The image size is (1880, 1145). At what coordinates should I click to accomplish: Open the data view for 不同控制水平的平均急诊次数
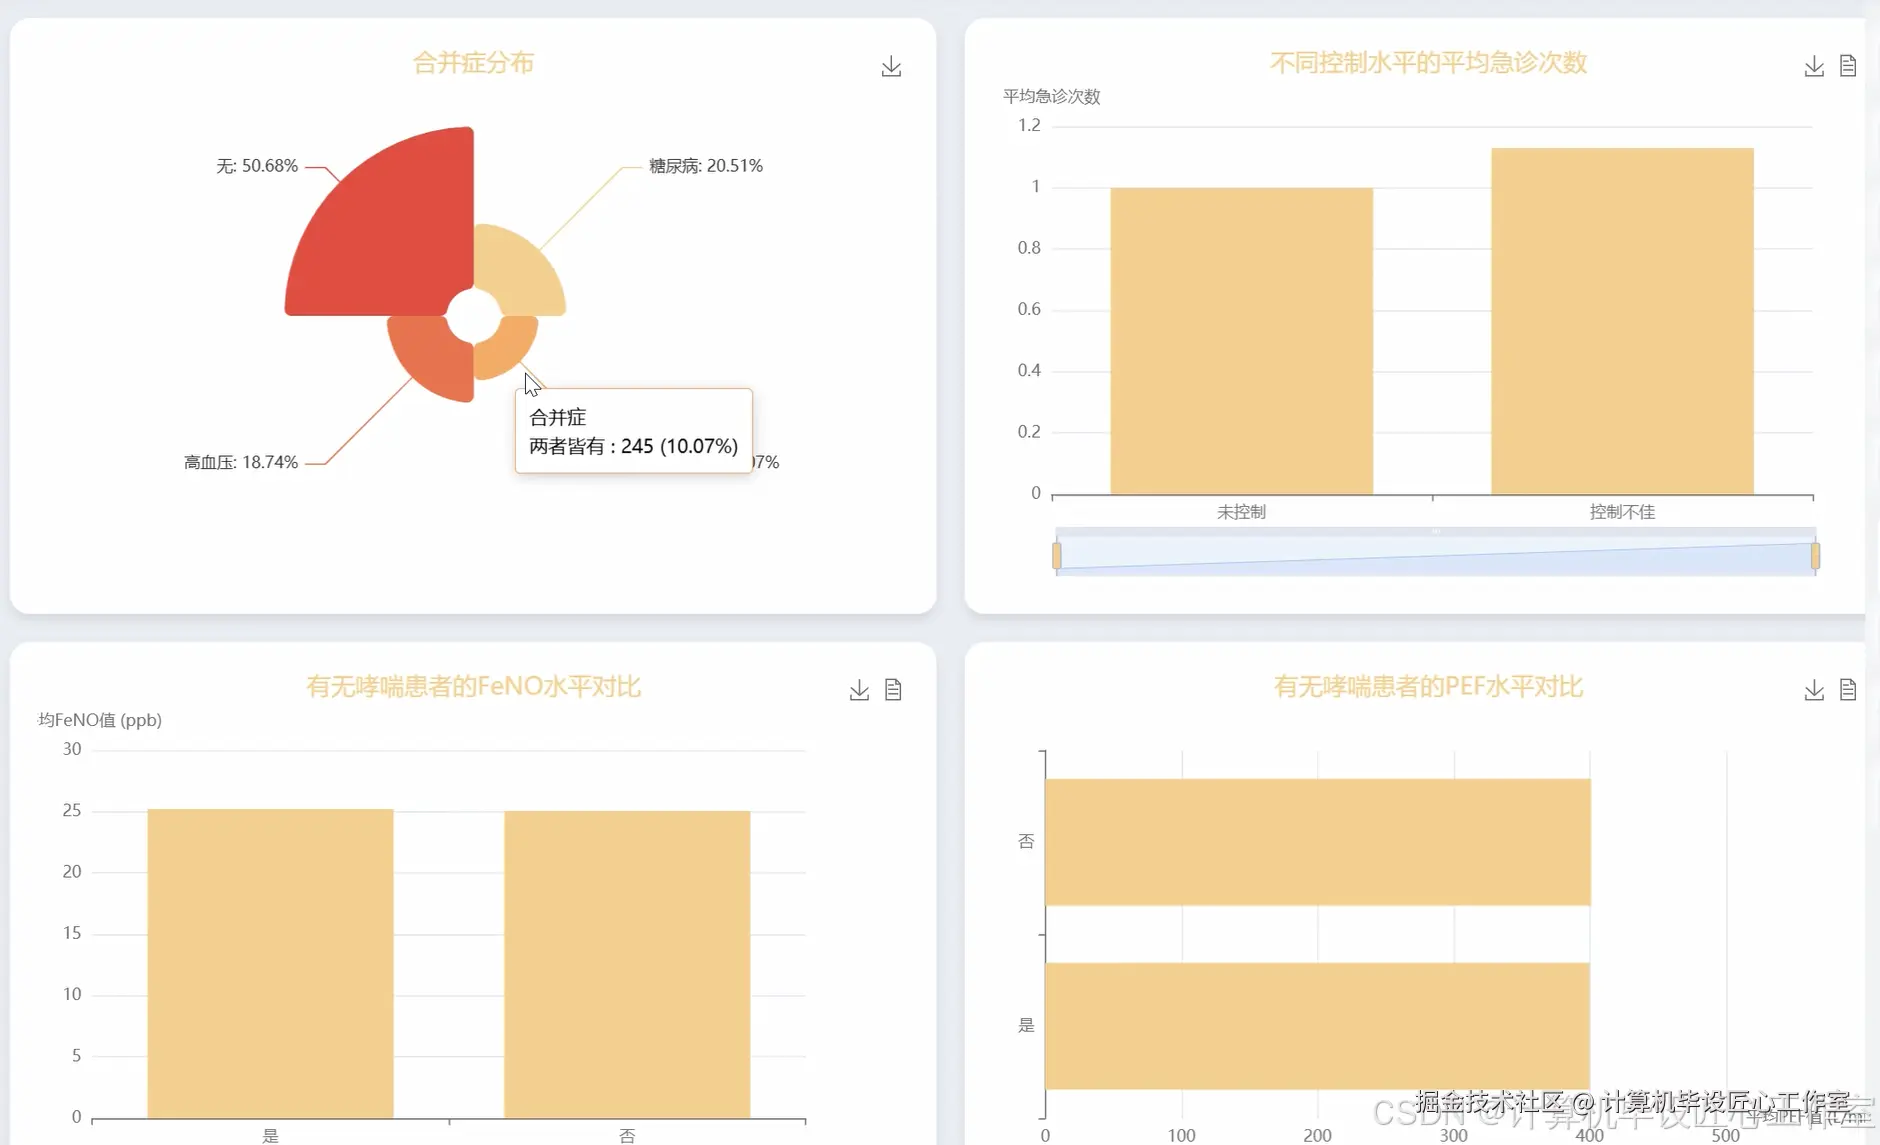[x=1849, y=65]
